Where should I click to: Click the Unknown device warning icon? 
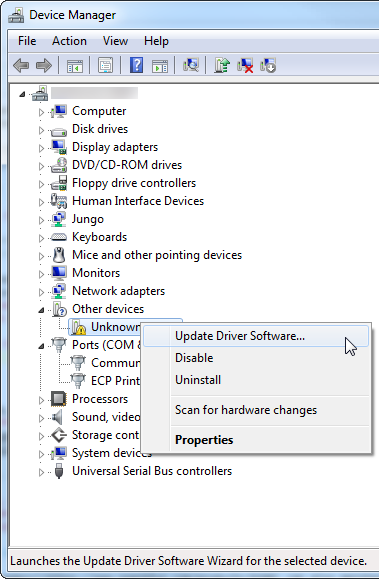(78, 327)
